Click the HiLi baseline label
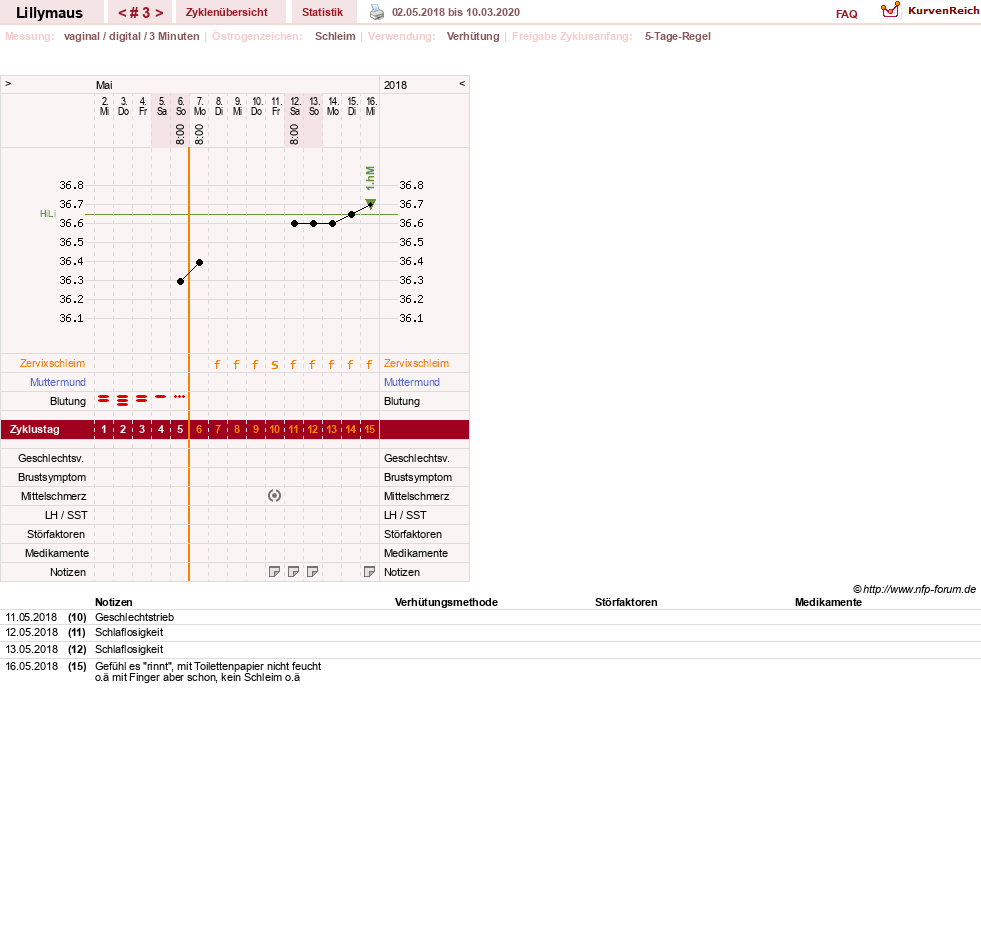981x935 pixels. click(48, 213)
